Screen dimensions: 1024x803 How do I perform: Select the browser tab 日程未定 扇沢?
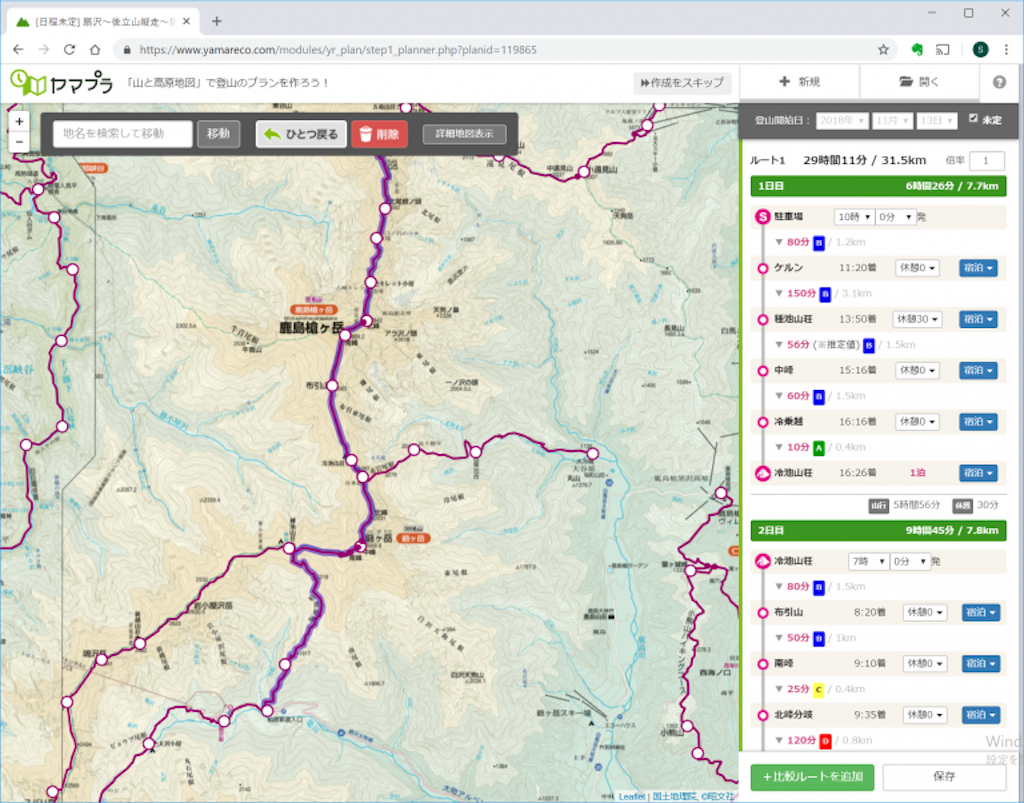pyautogui.click(x=103, y=22)
